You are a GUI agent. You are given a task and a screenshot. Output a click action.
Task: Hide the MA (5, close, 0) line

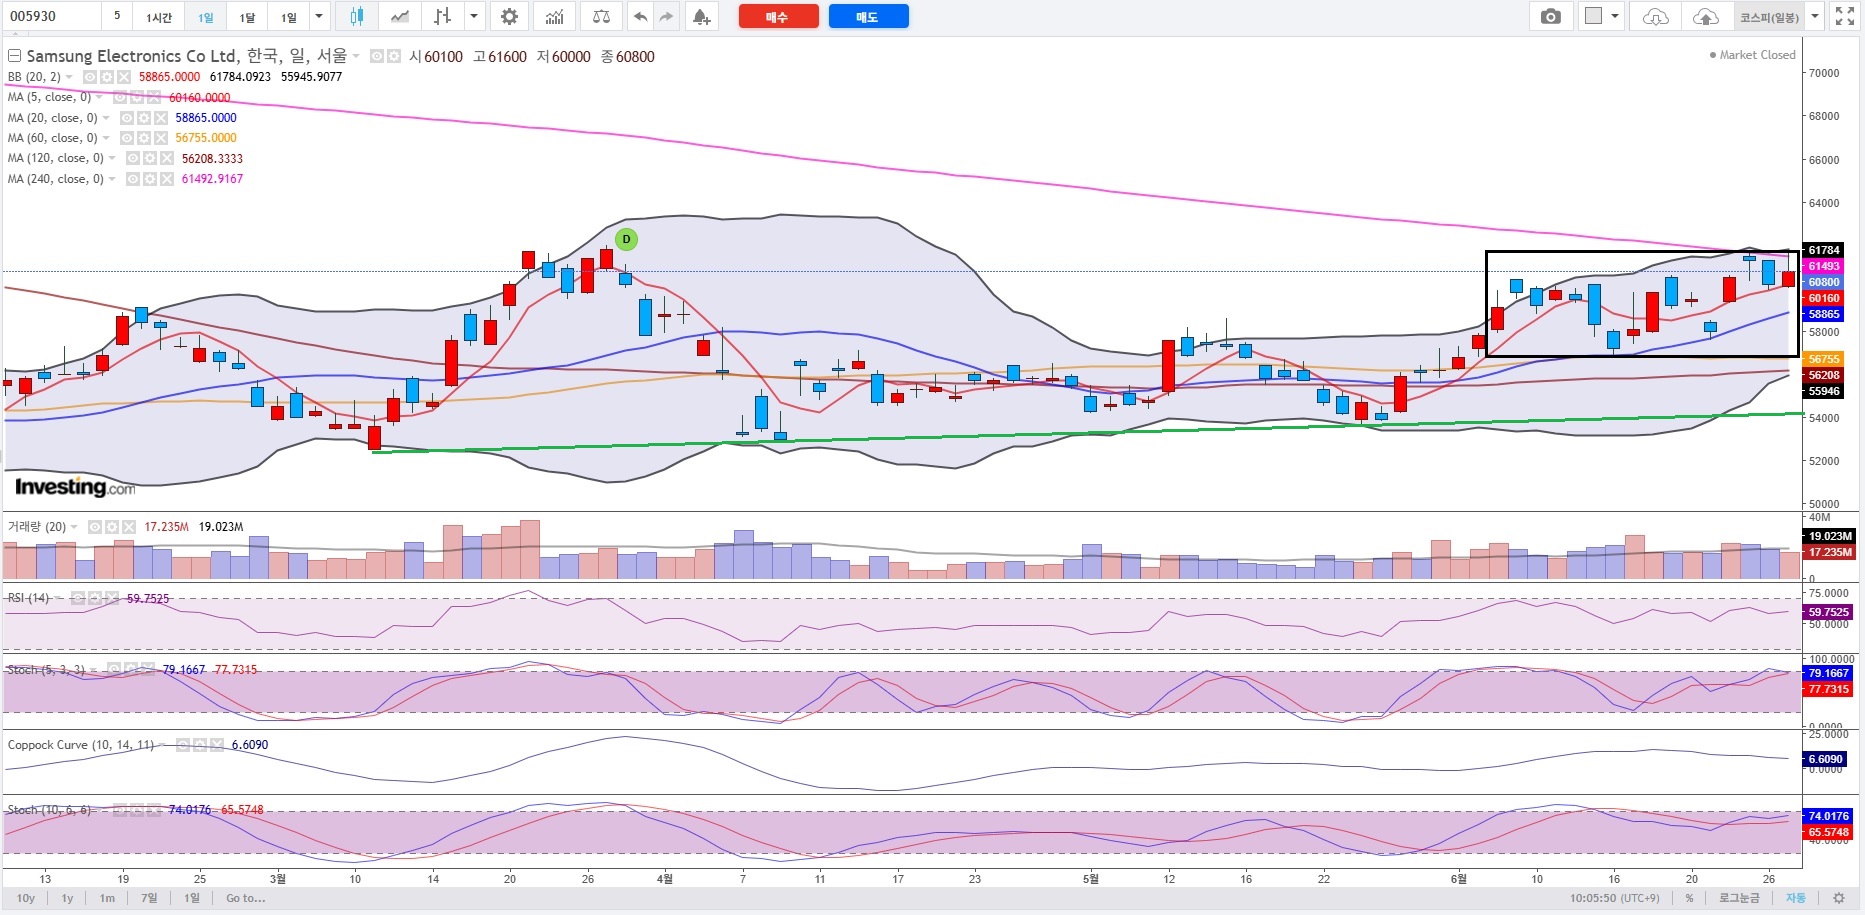(119, 98)
